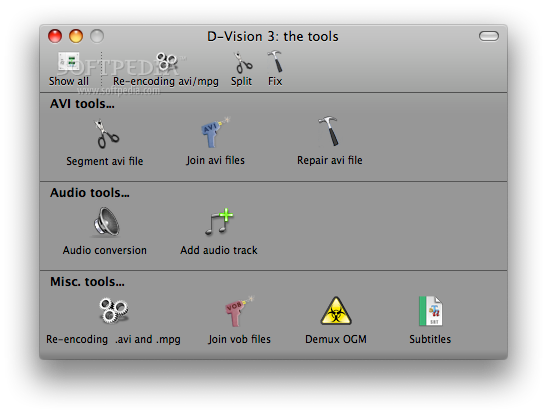
Task: Toggle toolbar with the title bar pill button
Action: click(x=489, y=36)
